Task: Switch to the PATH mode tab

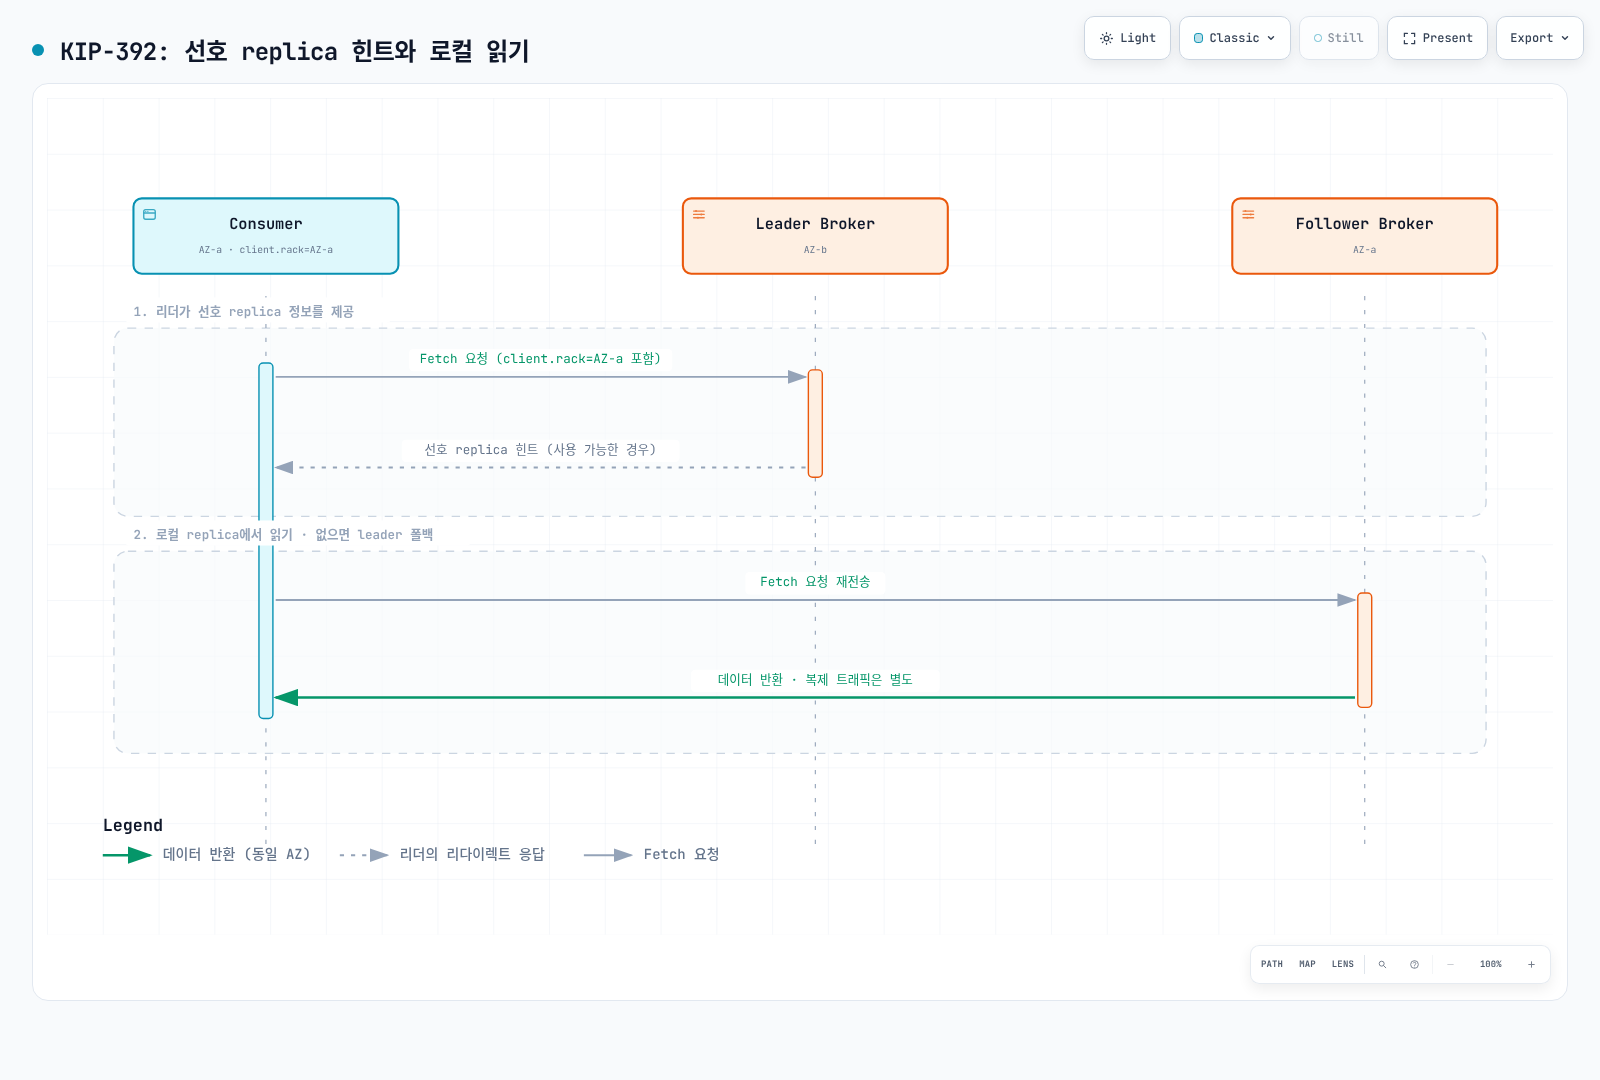Action: coord(1272,964)
